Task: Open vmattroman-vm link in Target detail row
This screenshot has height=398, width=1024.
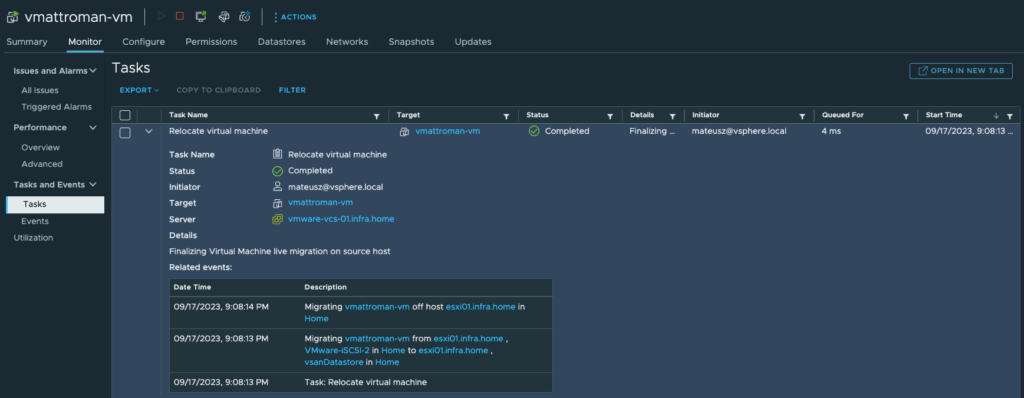Action: pos(321,203)
